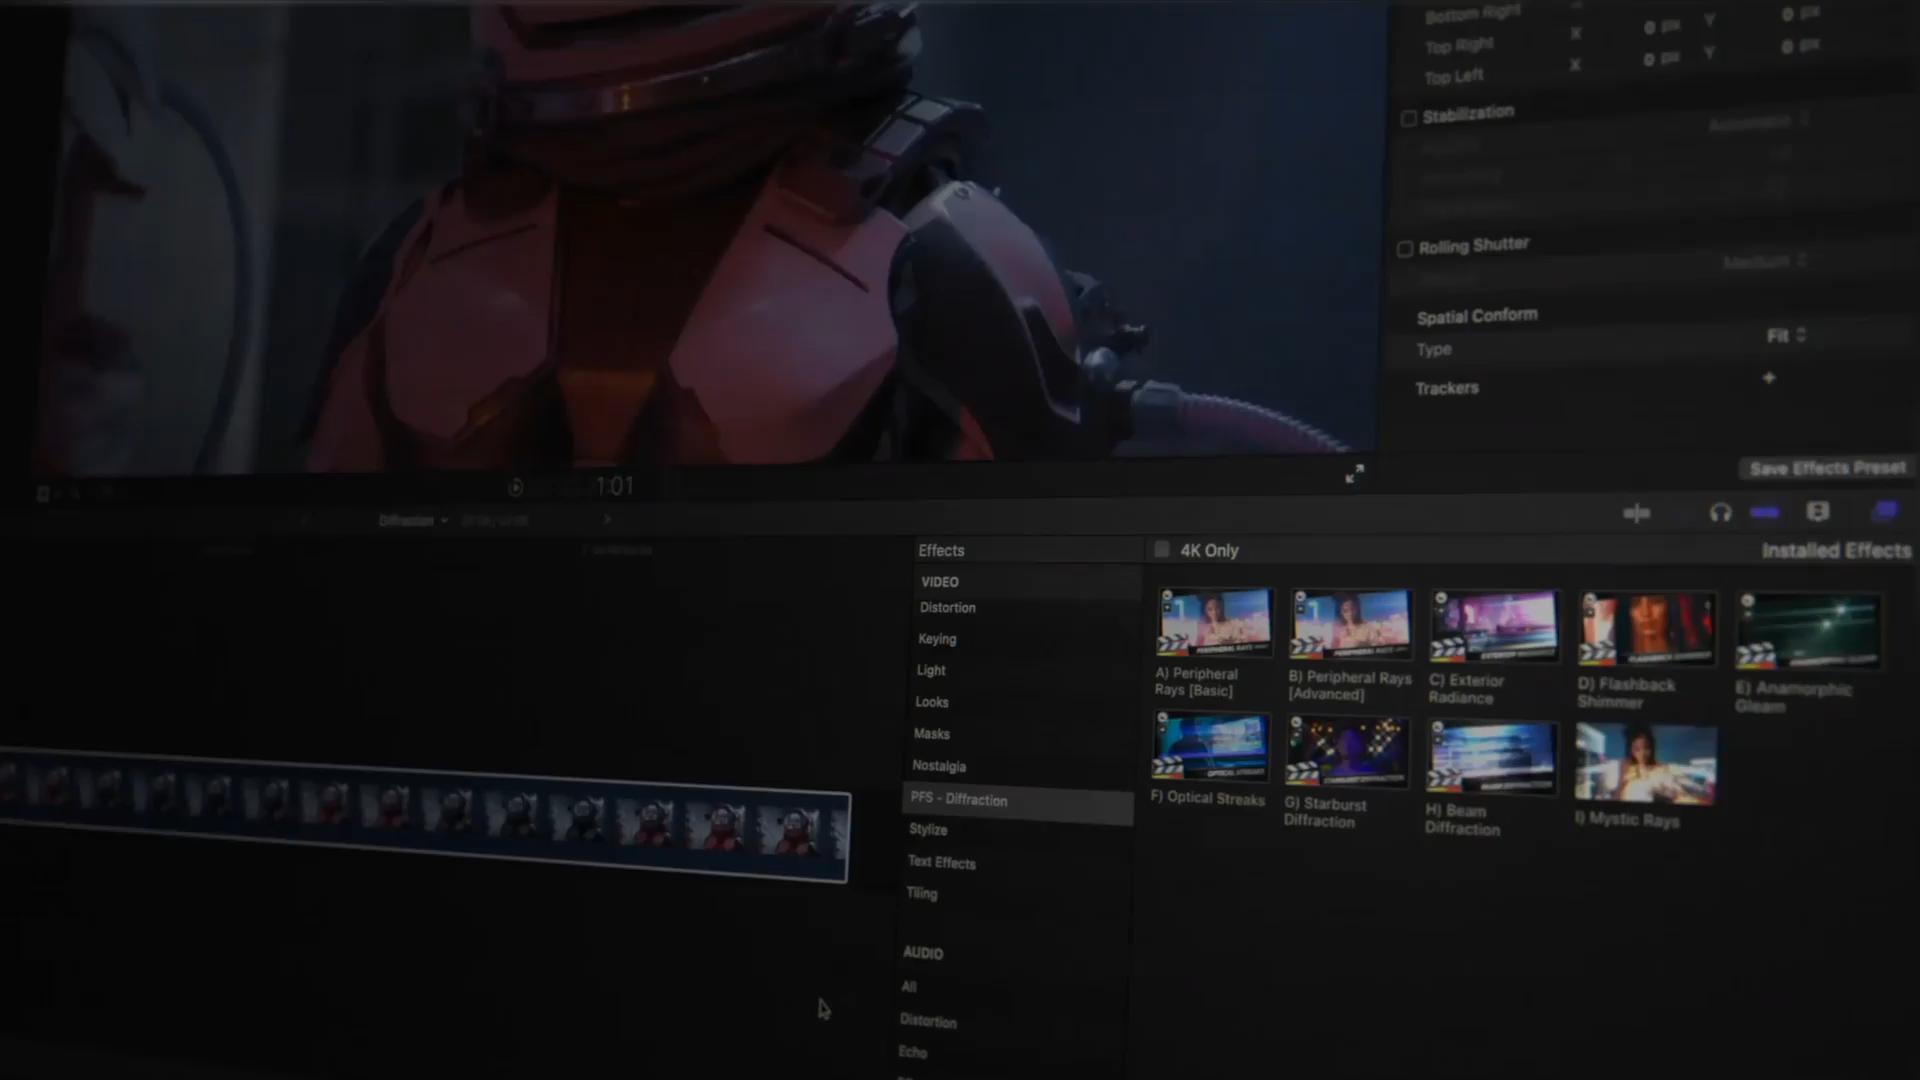Select the Keying effects category
The width and height of the screenshot is (1920, 1080).
click(937, 639)
